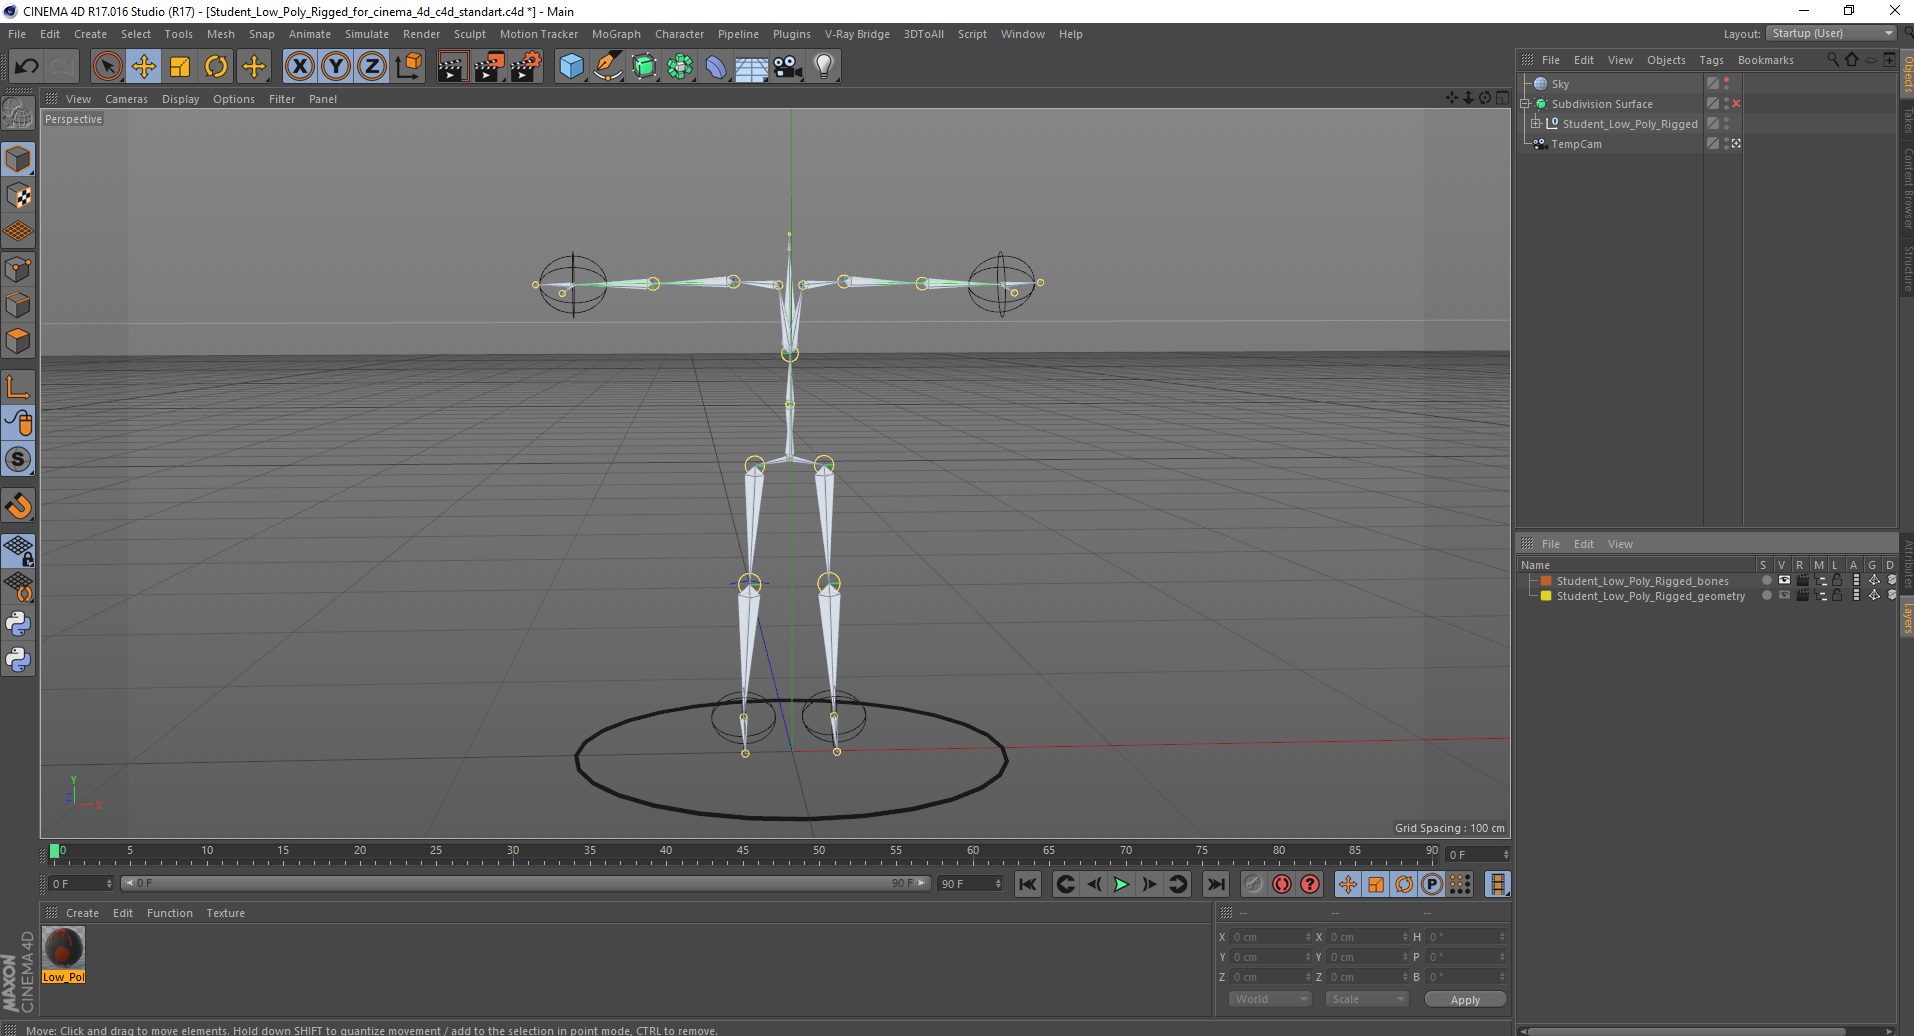
Task: Click the end frame 90 F field
Action: [969, 884]
